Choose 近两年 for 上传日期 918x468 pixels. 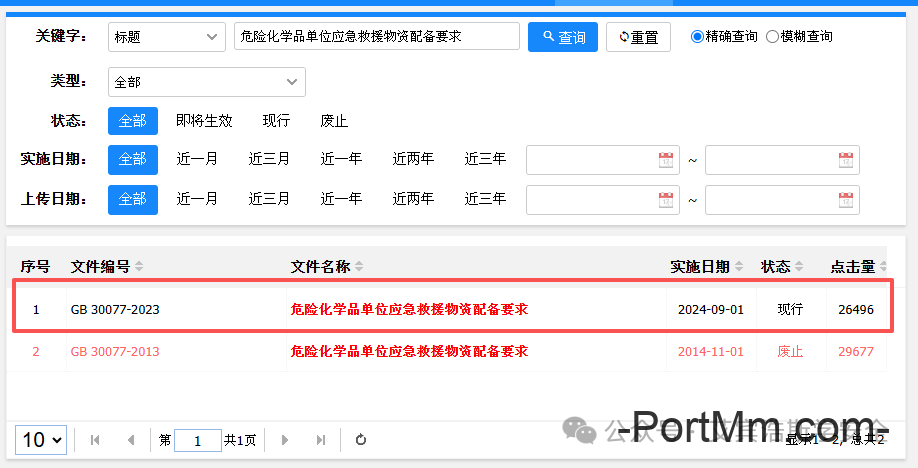pyautogui.click(x=413, y=199)
